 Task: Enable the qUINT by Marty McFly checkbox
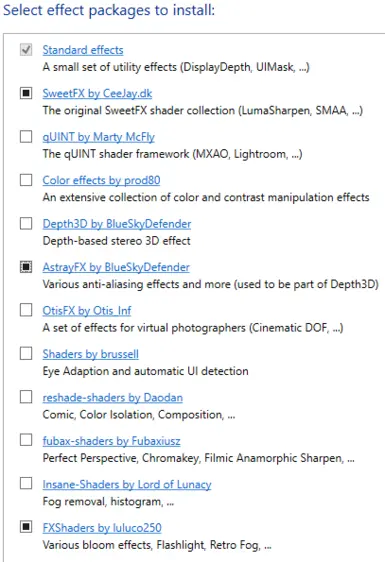tap(26, 137)
